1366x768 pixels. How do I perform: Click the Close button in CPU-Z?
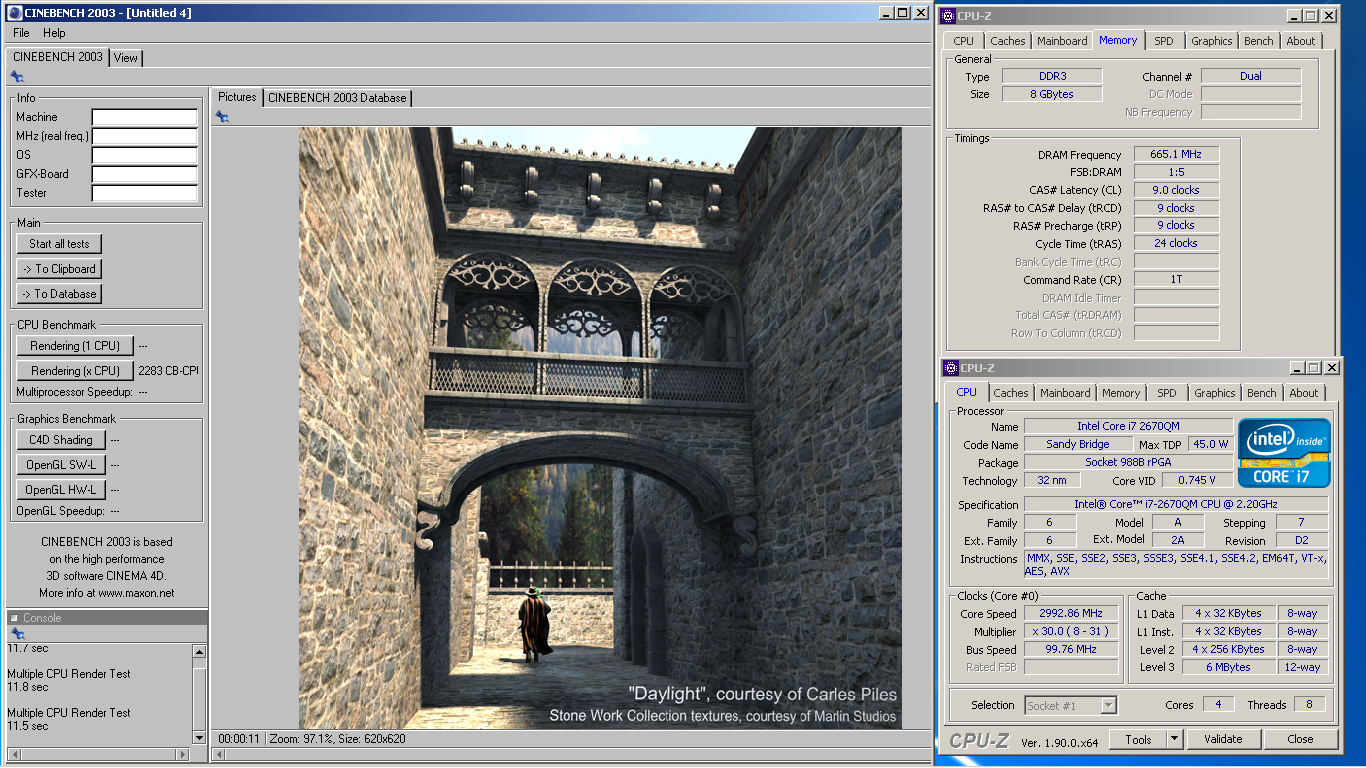pos(1300,739)
